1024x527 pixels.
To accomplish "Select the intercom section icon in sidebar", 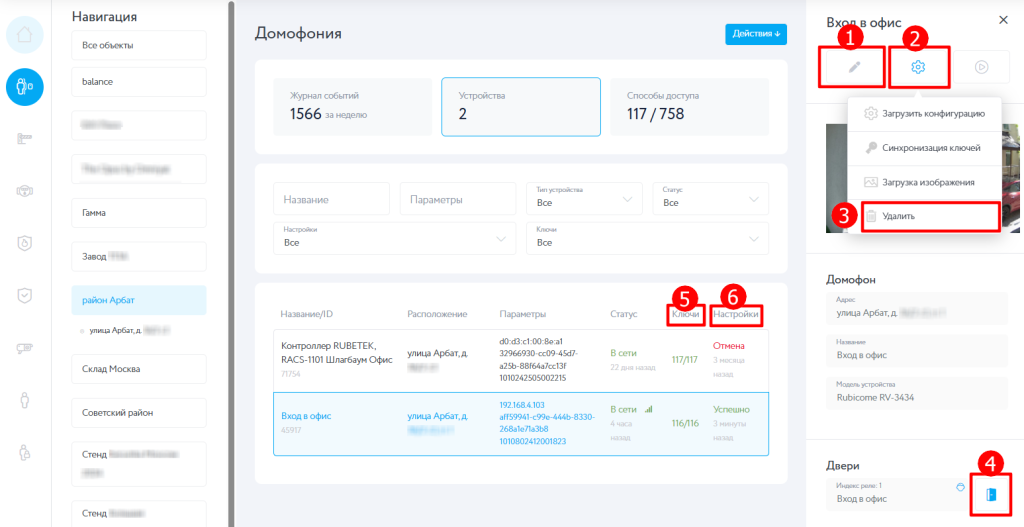I will pos(25,86).
